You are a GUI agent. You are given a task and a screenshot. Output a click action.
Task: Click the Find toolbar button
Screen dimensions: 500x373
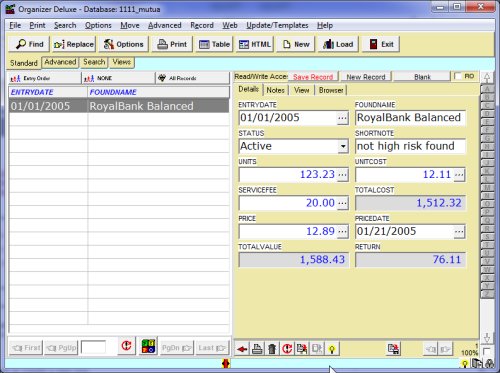pyautogui.click(x=29, y=44)
